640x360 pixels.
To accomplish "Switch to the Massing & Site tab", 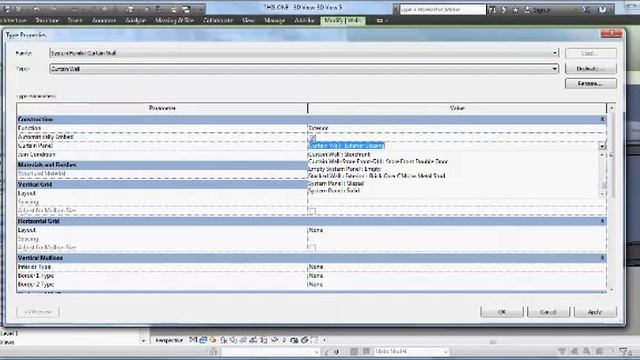I will (x=174, y=20).
